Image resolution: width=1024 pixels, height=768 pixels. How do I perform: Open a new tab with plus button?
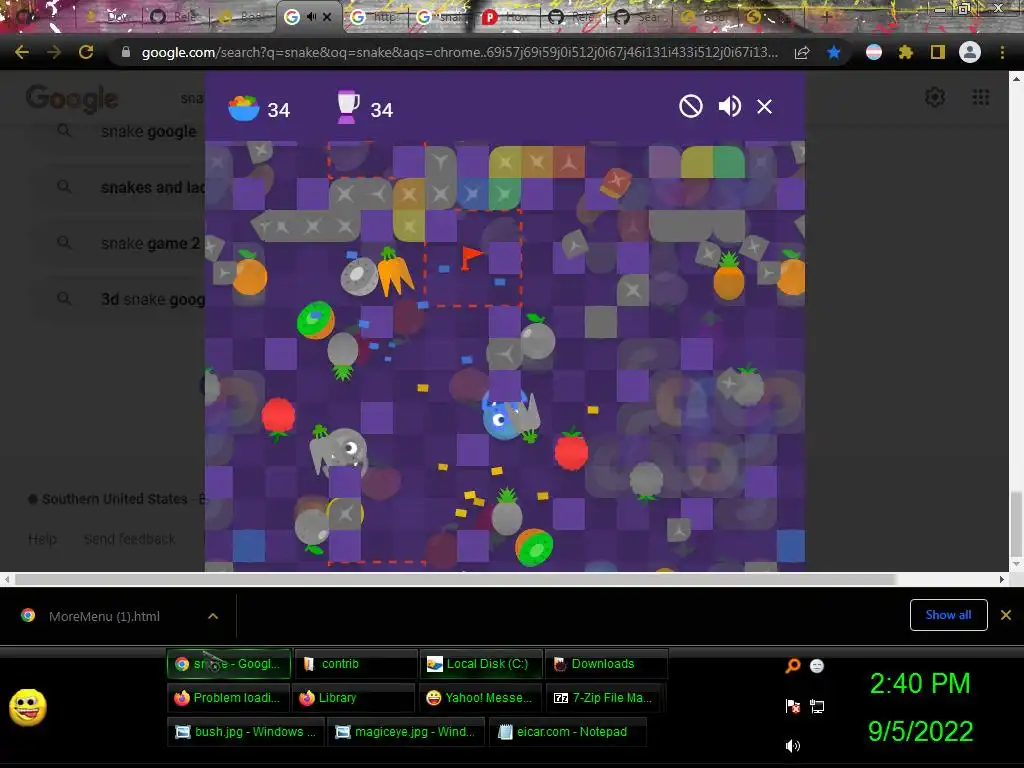pyautogui.click(x=826, y=17)
